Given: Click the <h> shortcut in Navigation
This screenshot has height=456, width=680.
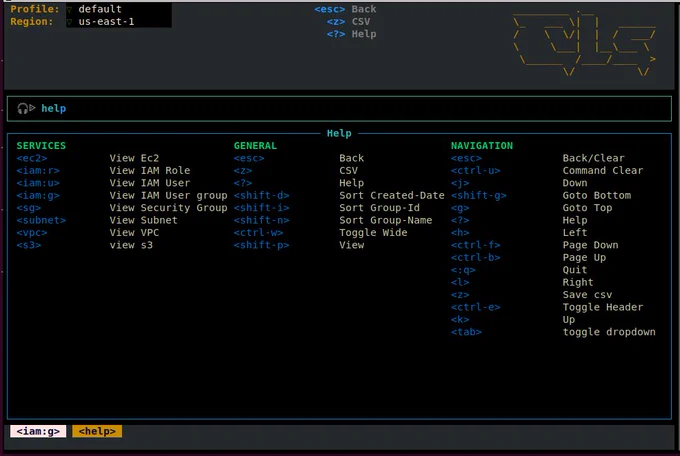Looking at the screenshot, I should (460, 233).
